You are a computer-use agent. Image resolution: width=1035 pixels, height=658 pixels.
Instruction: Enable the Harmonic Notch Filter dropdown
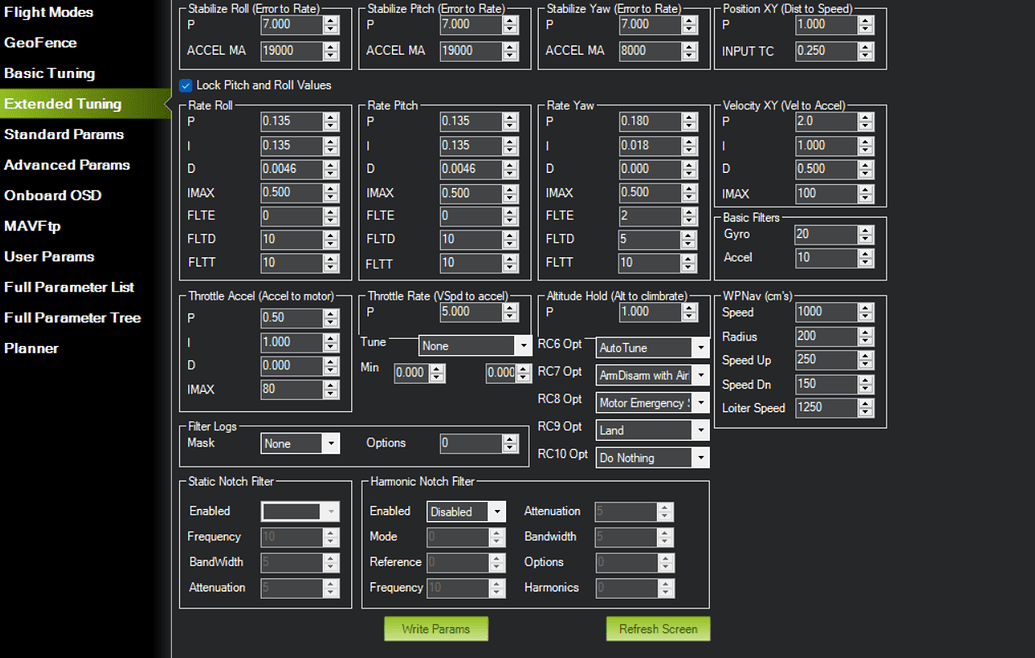pos(465,511)
